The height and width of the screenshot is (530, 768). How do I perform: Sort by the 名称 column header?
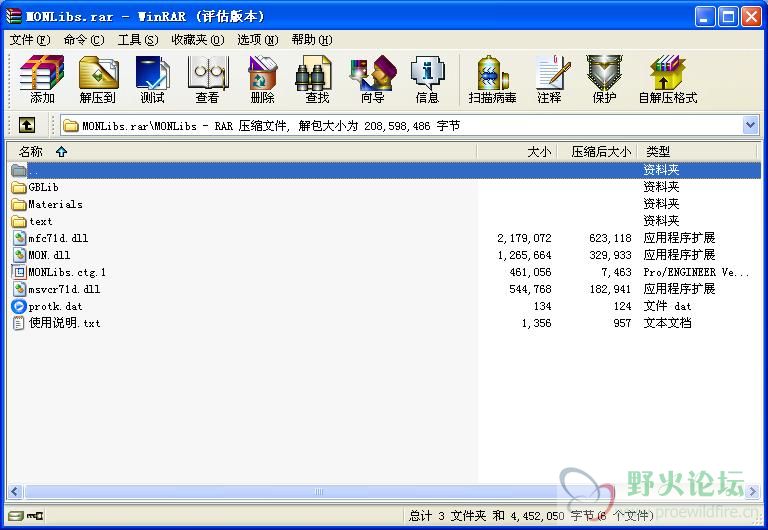(x=241, y=152)
